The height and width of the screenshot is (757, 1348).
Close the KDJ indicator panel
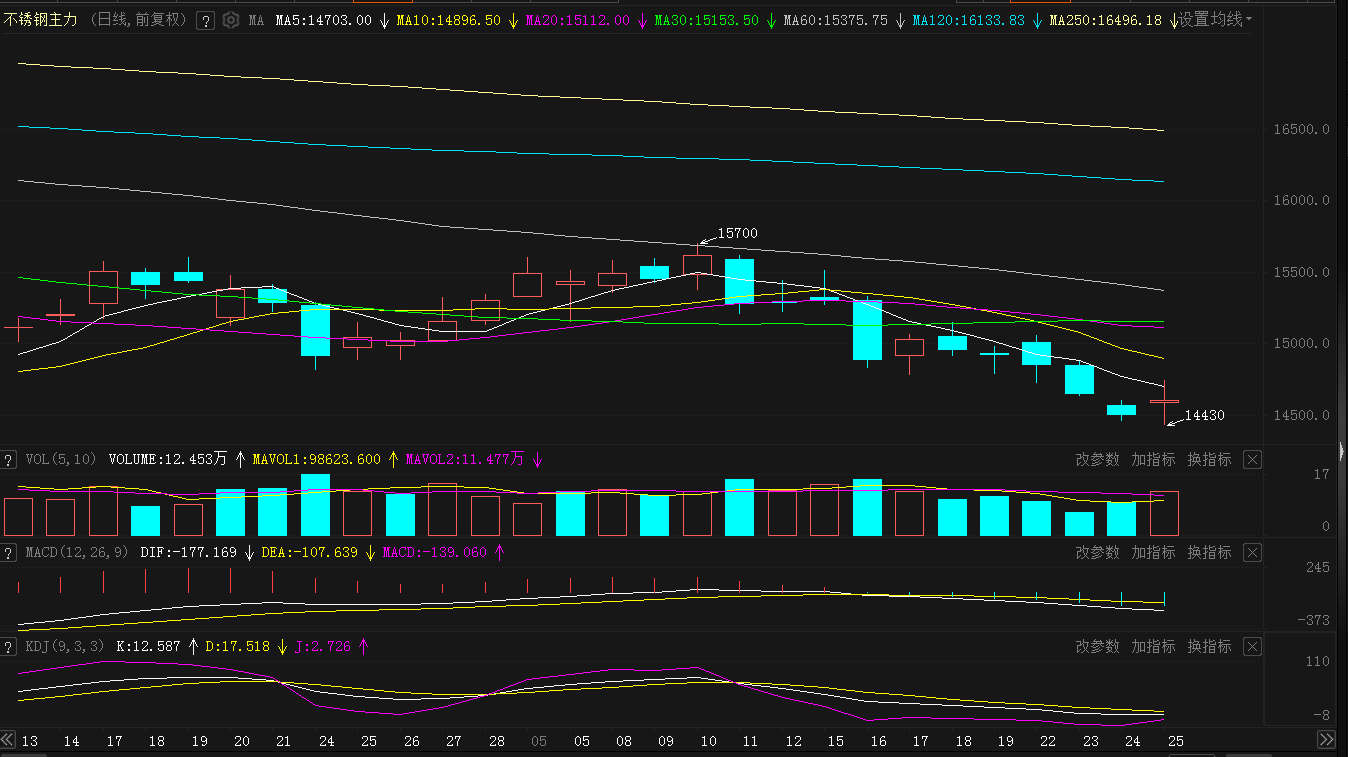click(1252, 647)
